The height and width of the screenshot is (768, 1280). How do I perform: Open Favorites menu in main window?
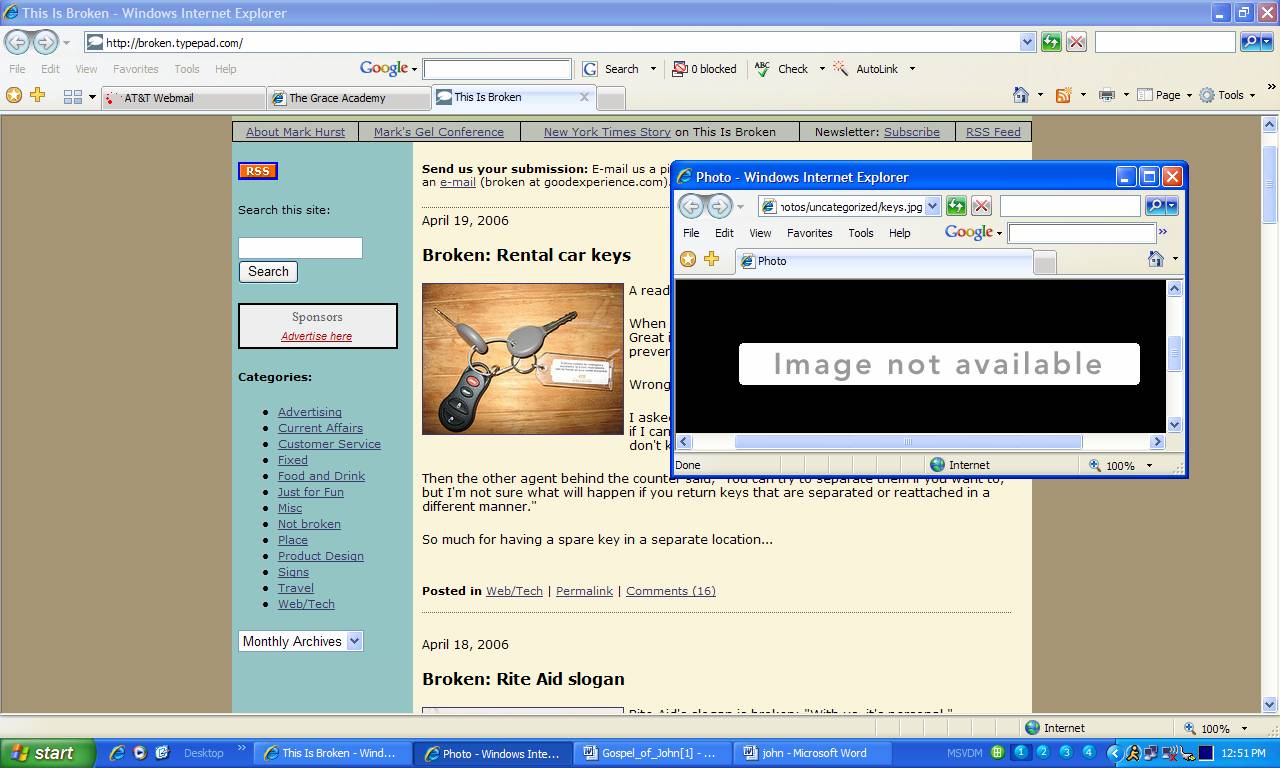[x=135, y=69]
